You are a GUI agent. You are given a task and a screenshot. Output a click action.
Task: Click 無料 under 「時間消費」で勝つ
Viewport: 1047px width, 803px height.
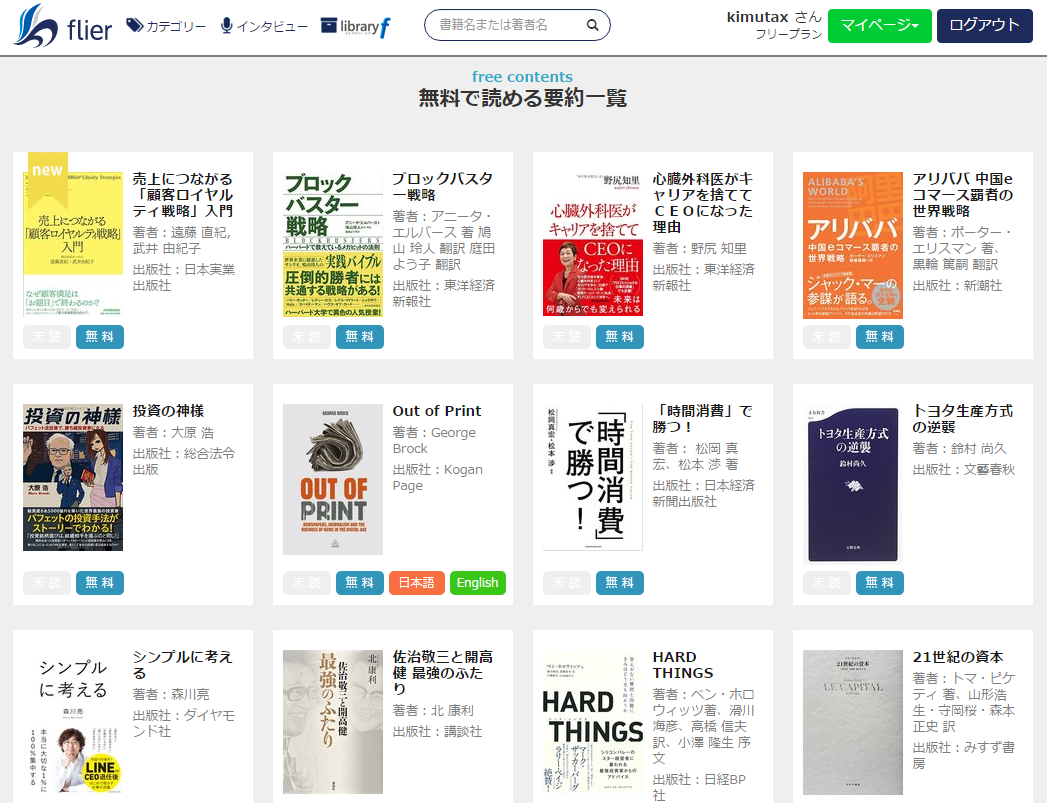click(x=620, y=583)
